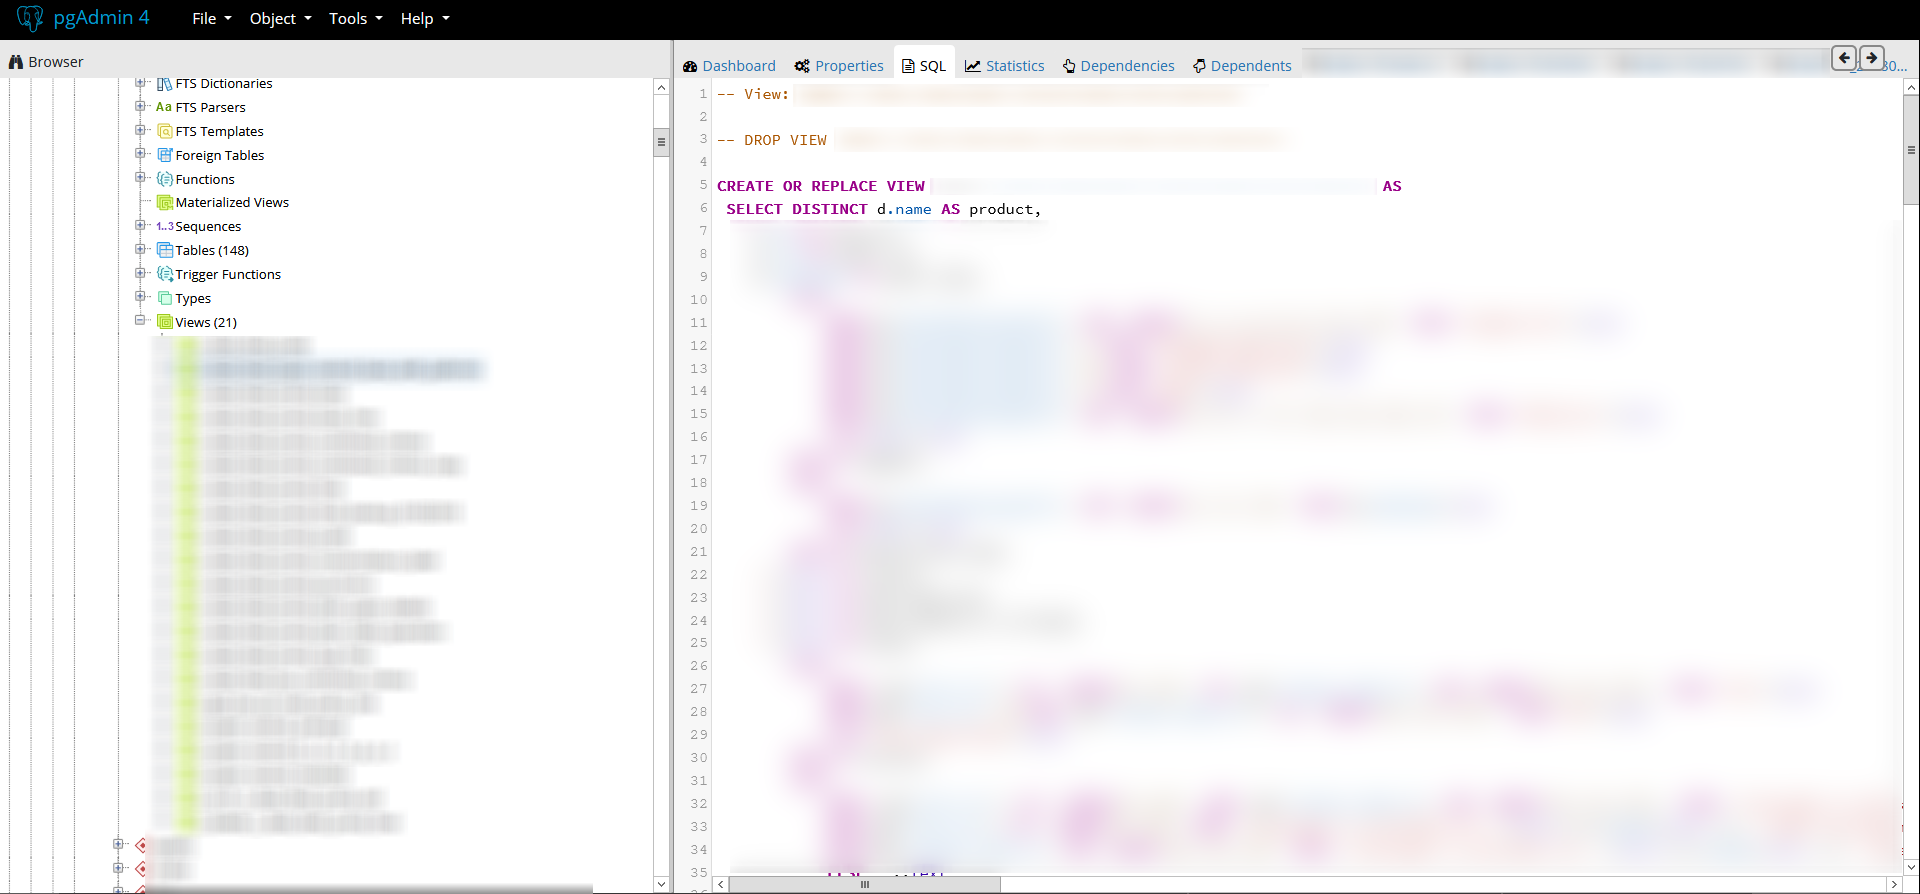Click the Sequences node icon
The height and width of the screenshot is (894, 1920).
pyautogui.click(x=165, y=227)
